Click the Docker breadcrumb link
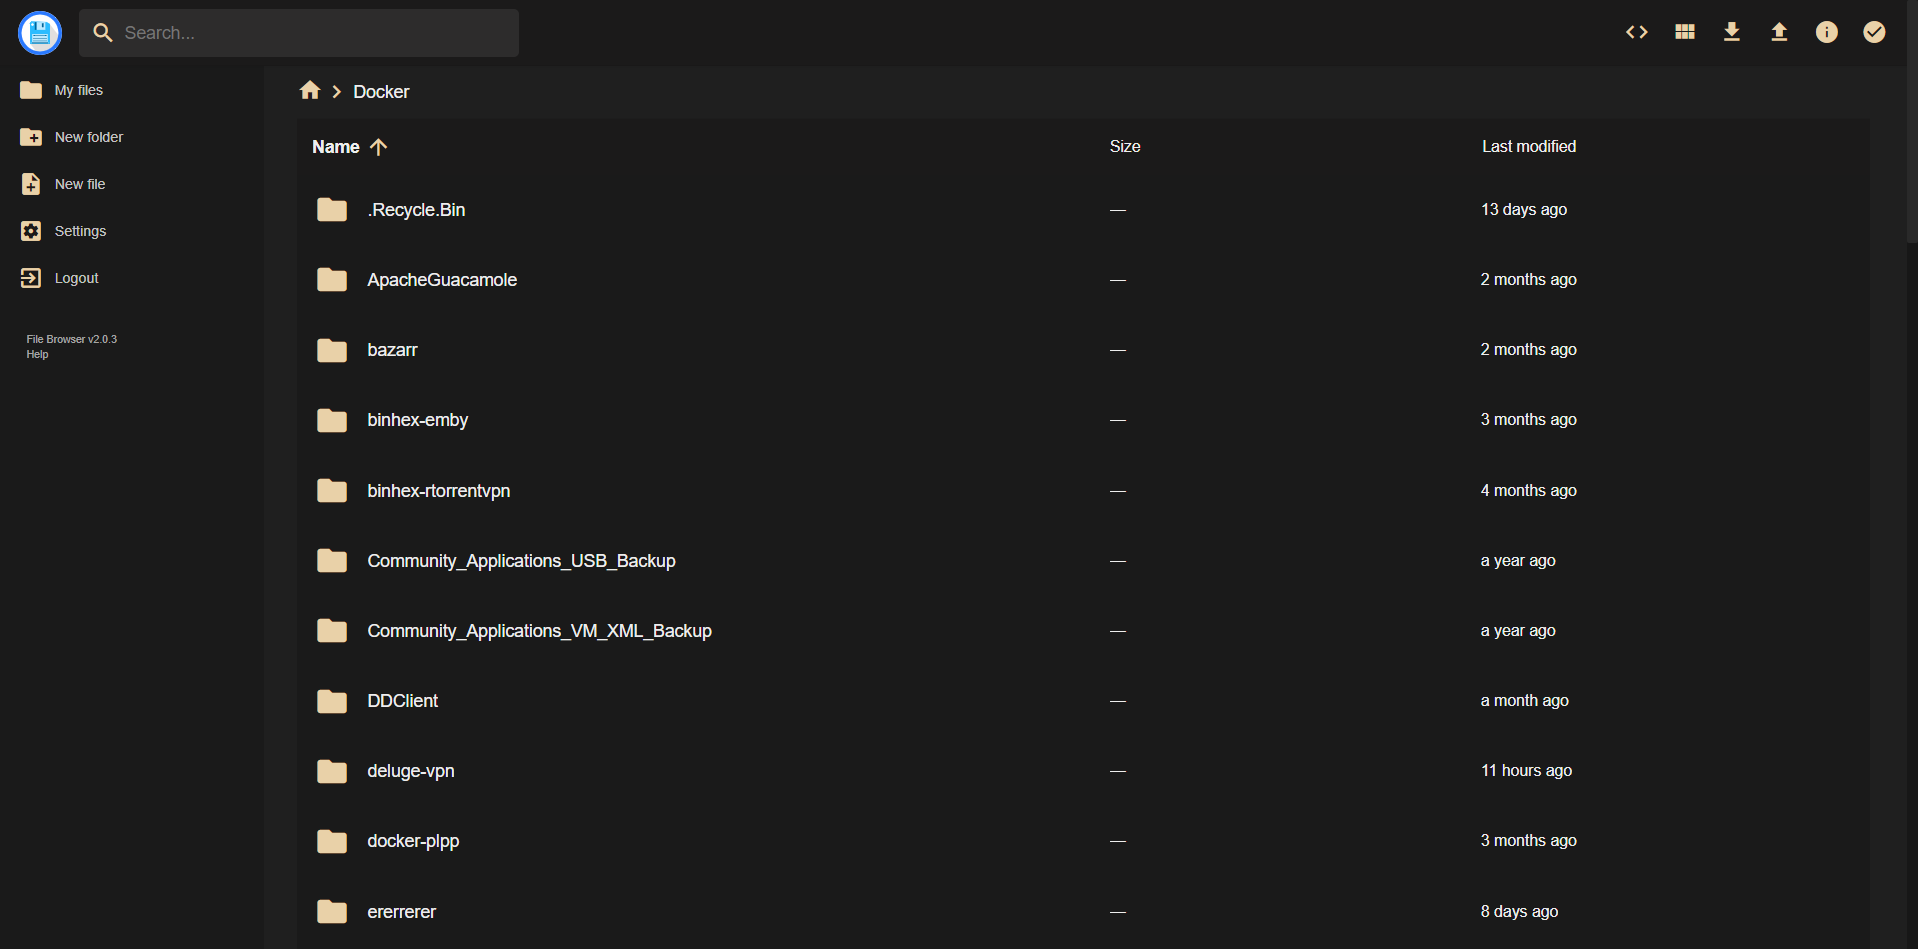 coord(381,92)
